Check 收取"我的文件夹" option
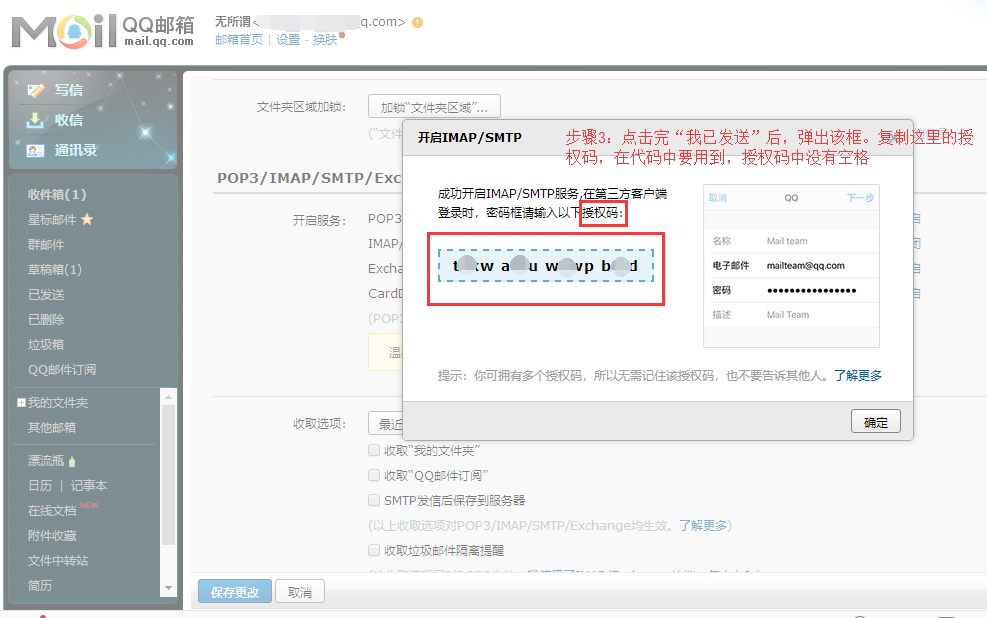 tap(374, 450)
